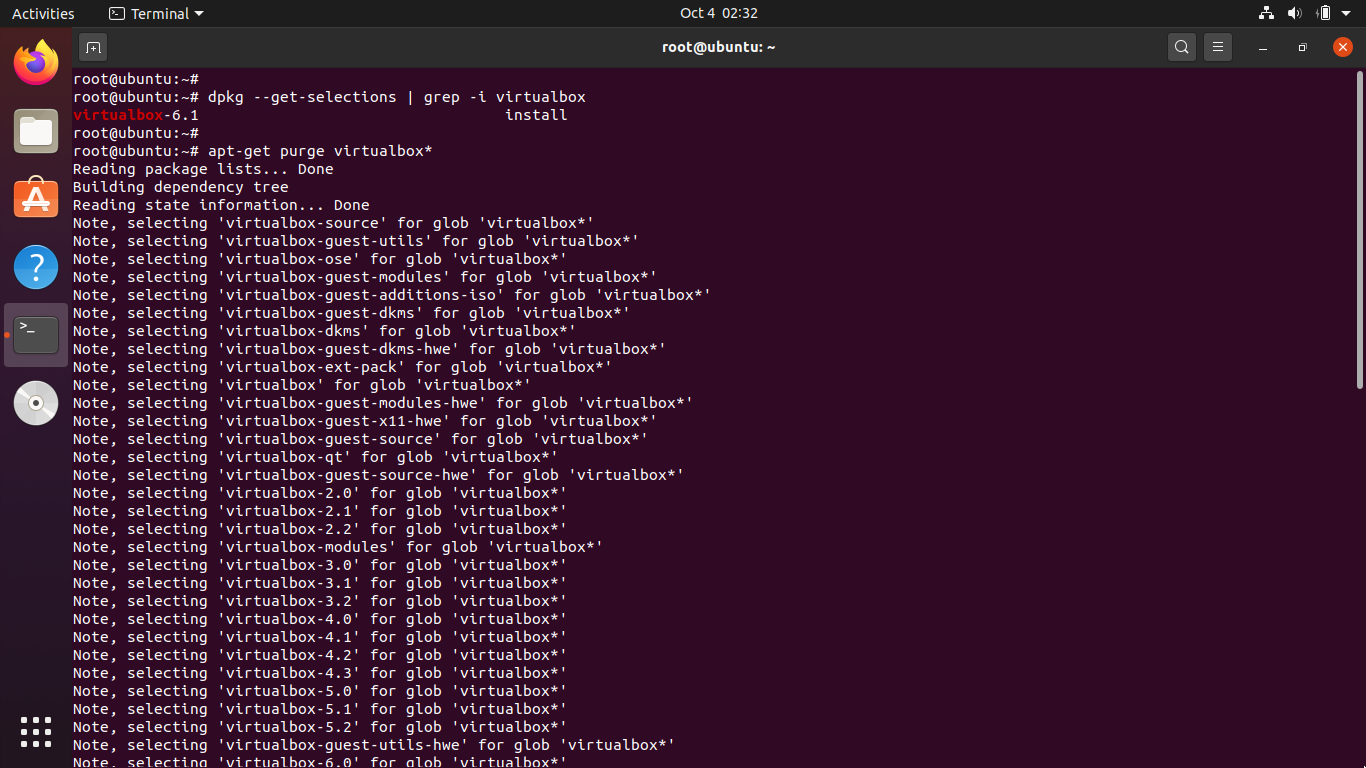Click the 'virtualbox-4.3' note line
Image resolution: width=1366 pixels, height=768 pixels.
(x=320, y=673)
